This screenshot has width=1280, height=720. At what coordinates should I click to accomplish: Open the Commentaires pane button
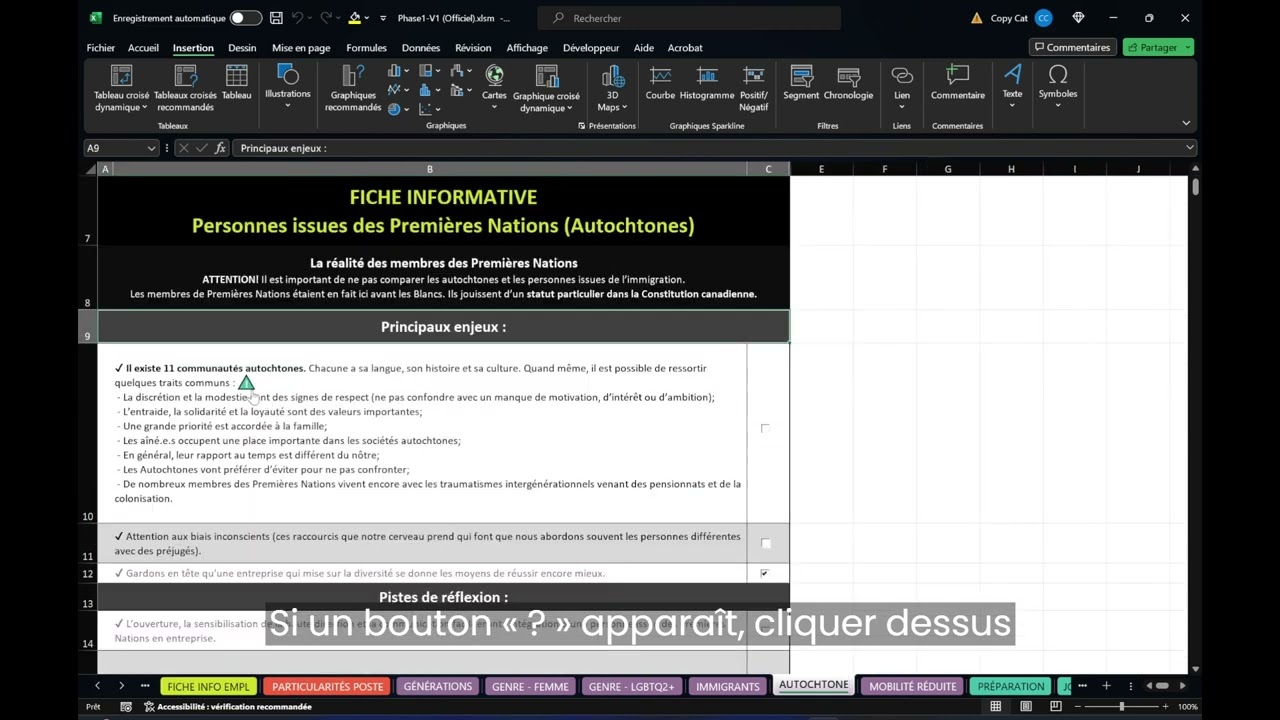[x=1072, y=47]
